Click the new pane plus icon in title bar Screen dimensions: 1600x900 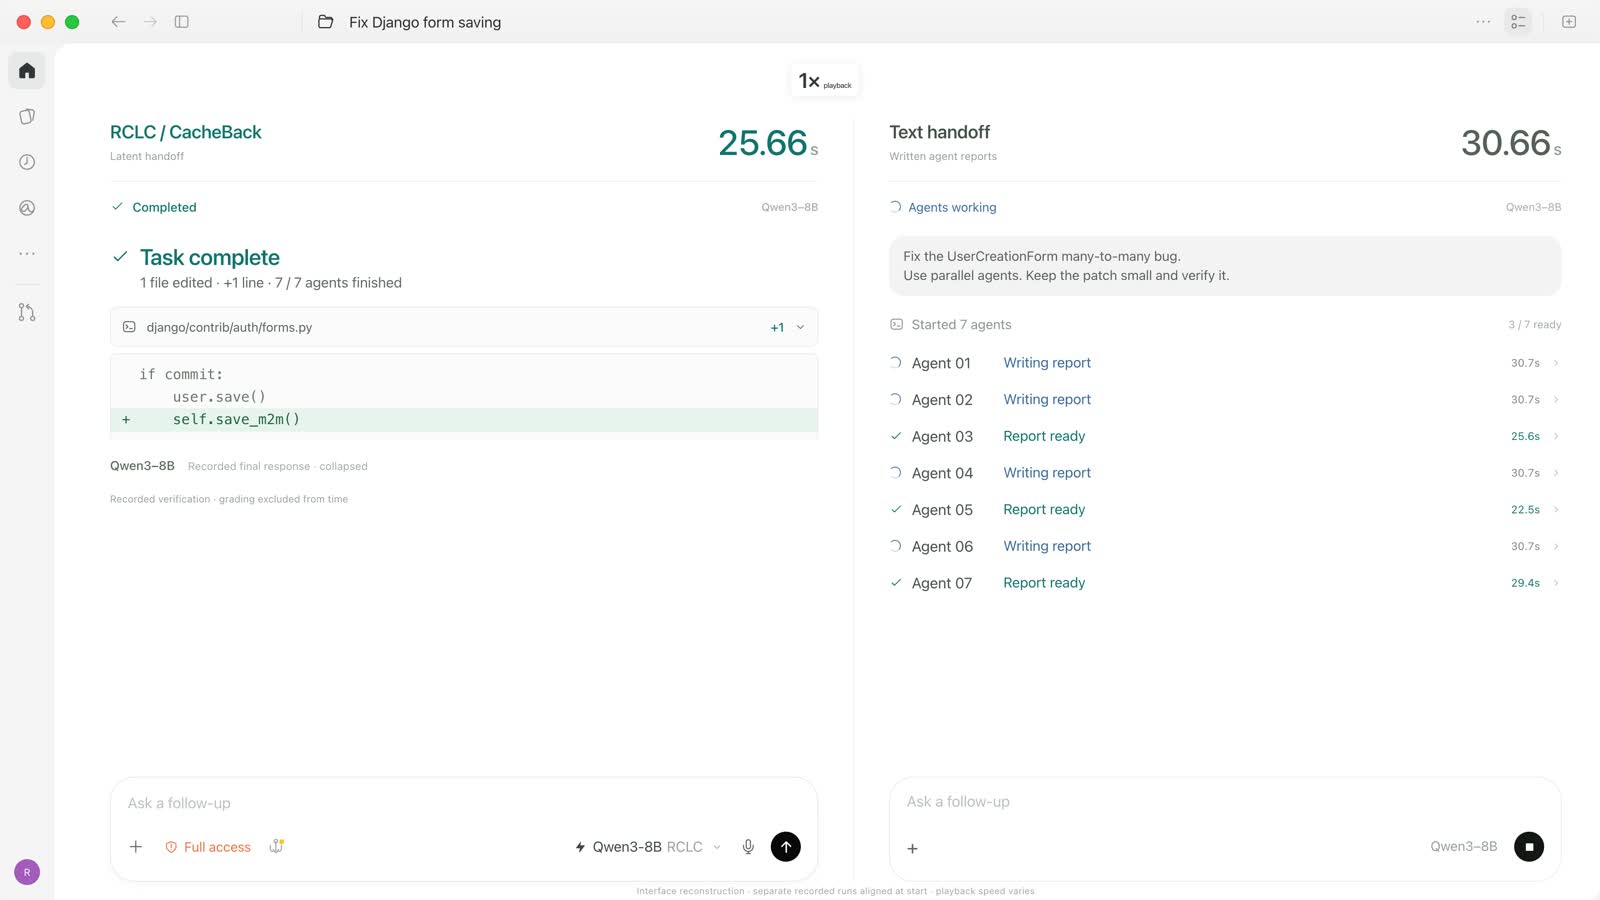tap(1569, 22)
